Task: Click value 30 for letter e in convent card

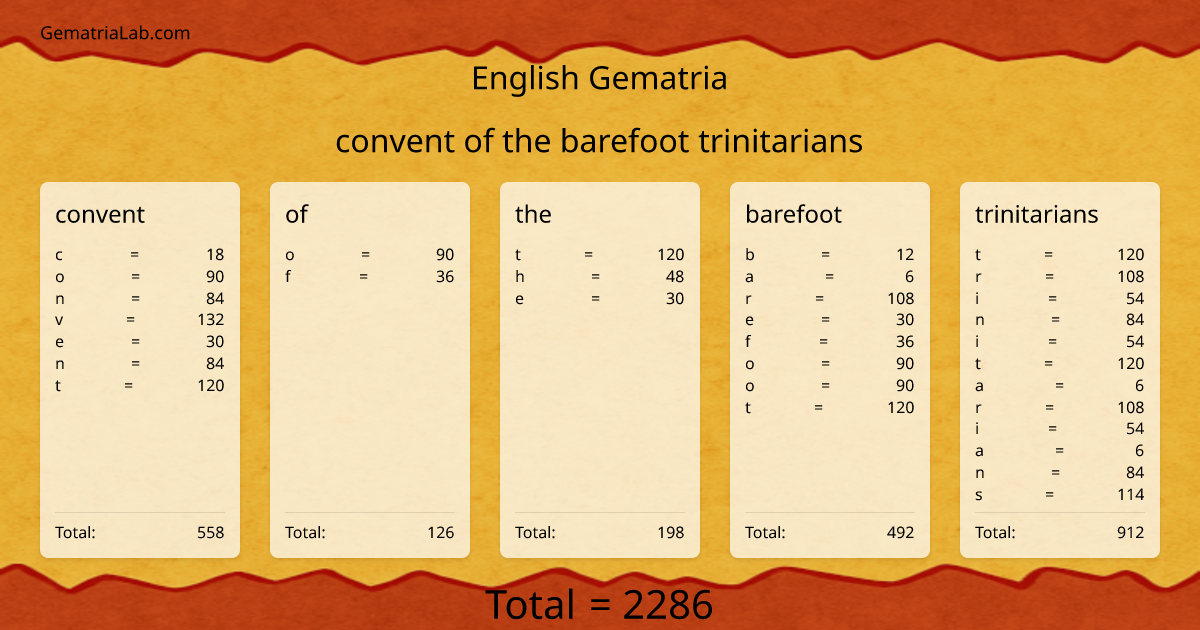Action: click(x=215, y=342)
